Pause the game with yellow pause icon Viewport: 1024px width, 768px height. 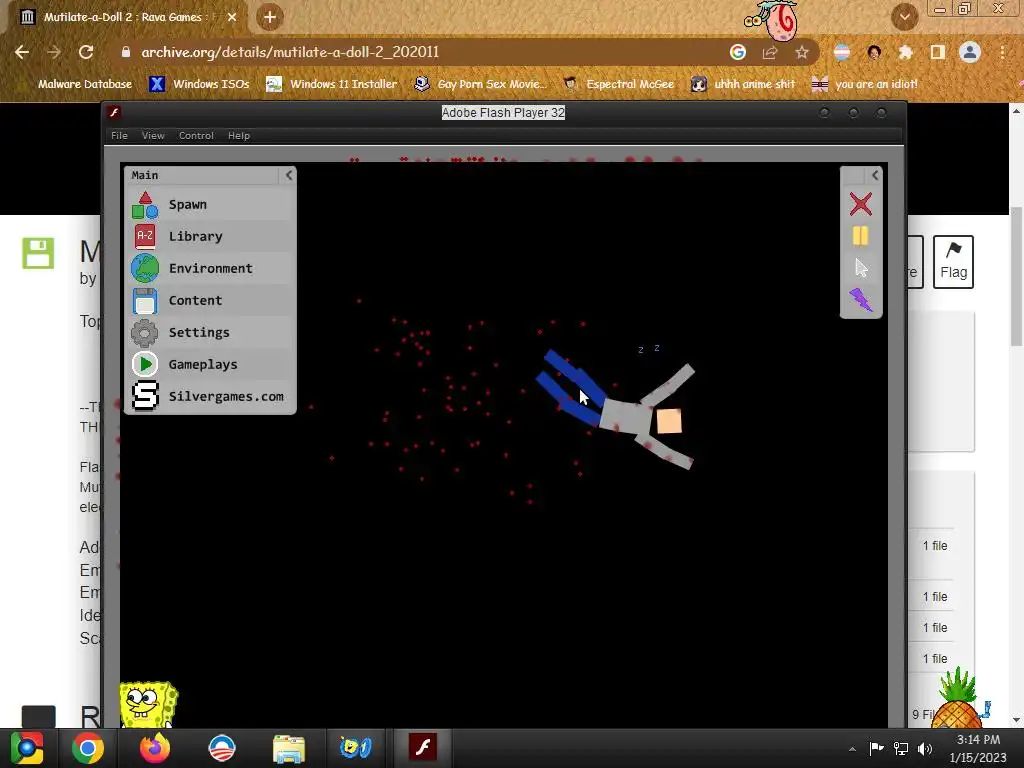tap(861, 236)
